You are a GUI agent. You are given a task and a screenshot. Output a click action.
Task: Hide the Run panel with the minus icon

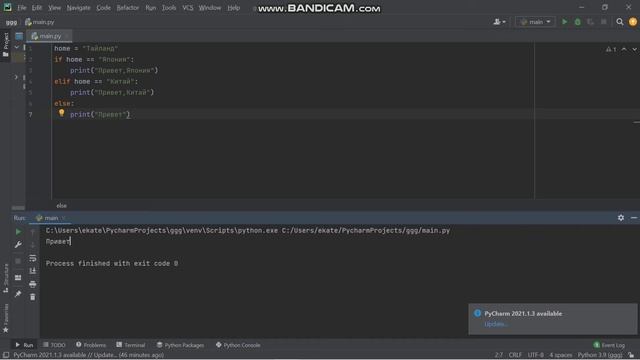(633, 218)
